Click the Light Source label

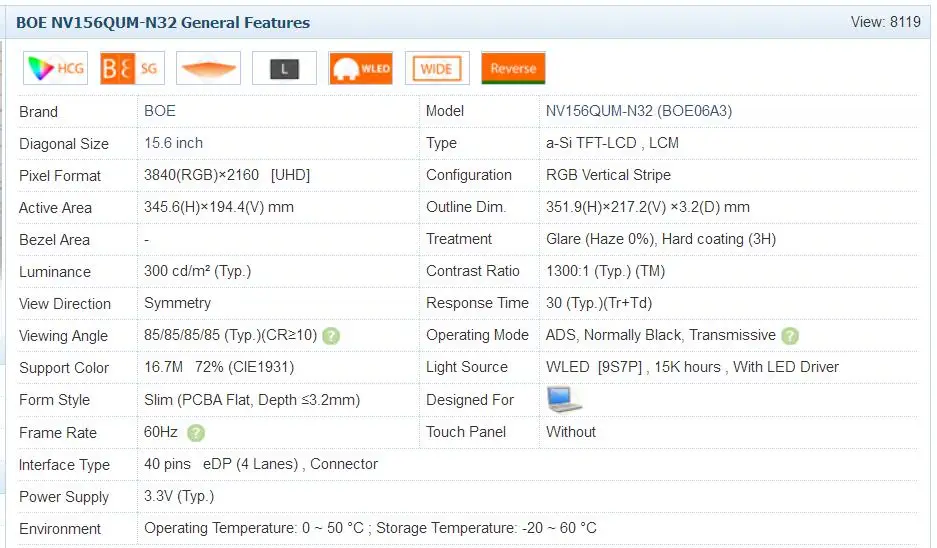point(467,367)
